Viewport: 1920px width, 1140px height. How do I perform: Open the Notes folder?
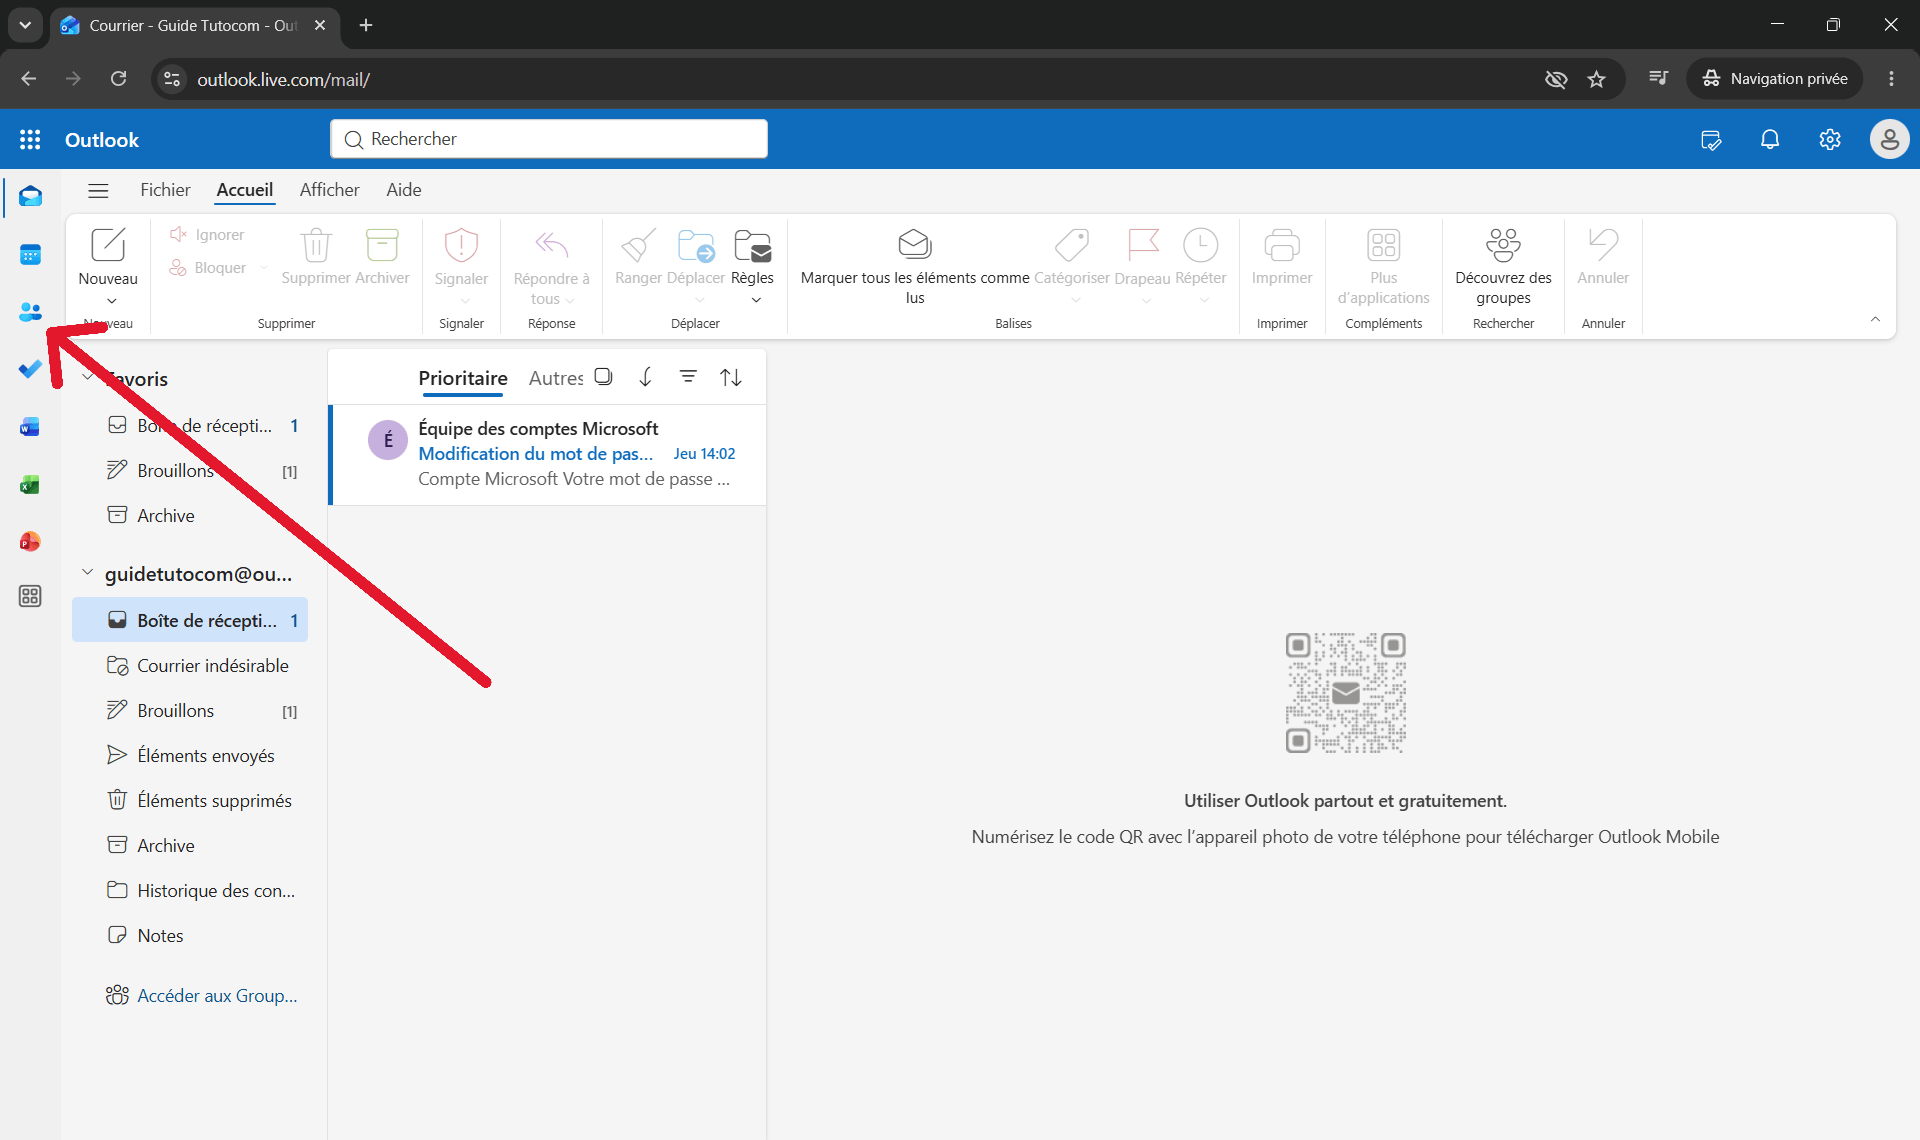tap(190, 936)
